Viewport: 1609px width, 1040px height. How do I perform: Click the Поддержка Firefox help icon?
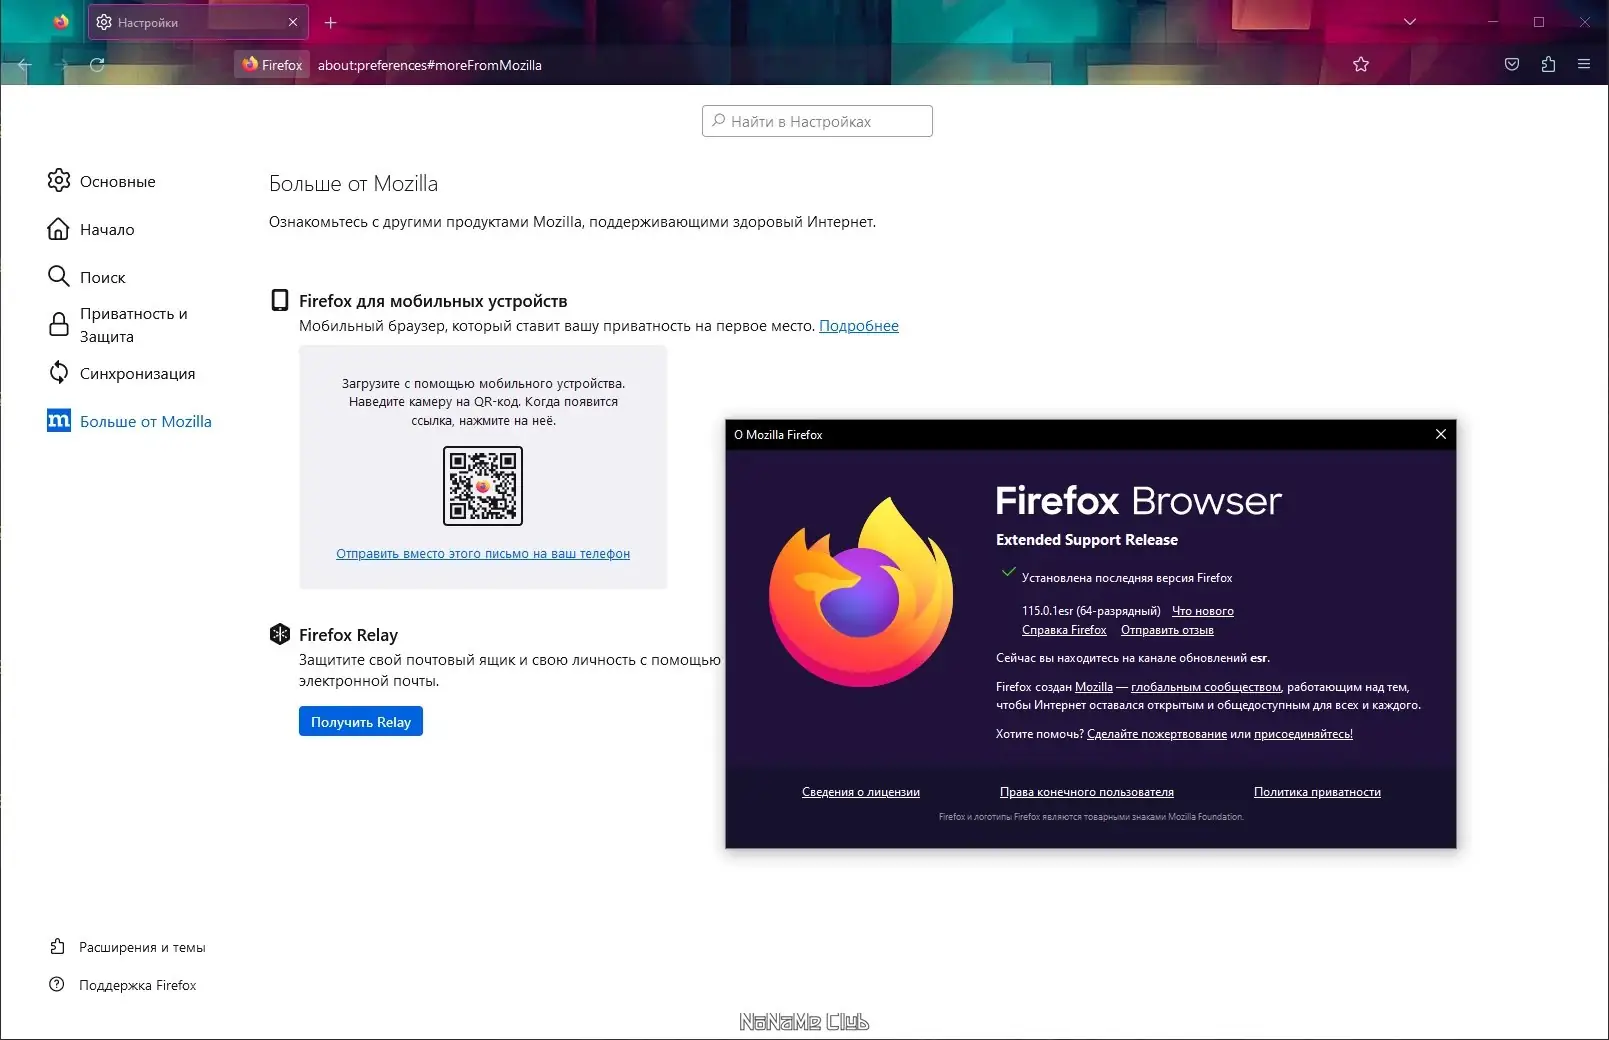pyautogui.click(x=57, y=984)
